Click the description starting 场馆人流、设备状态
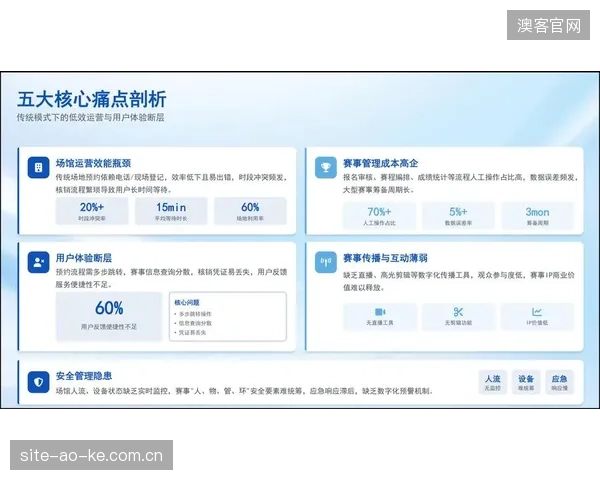Screen dimensions: 600x480 pos(244,391)
